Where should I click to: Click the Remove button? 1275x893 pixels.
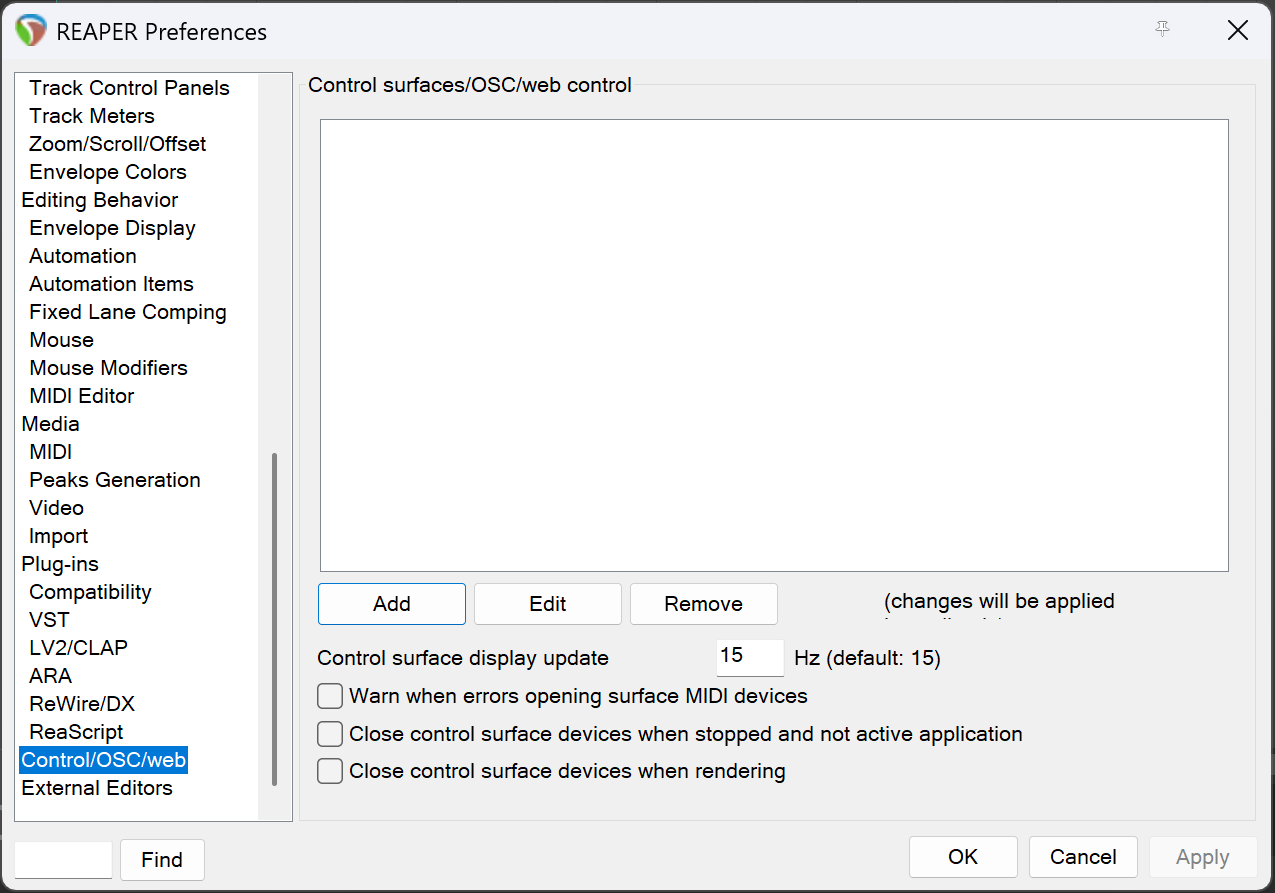(x=703, y=604)
